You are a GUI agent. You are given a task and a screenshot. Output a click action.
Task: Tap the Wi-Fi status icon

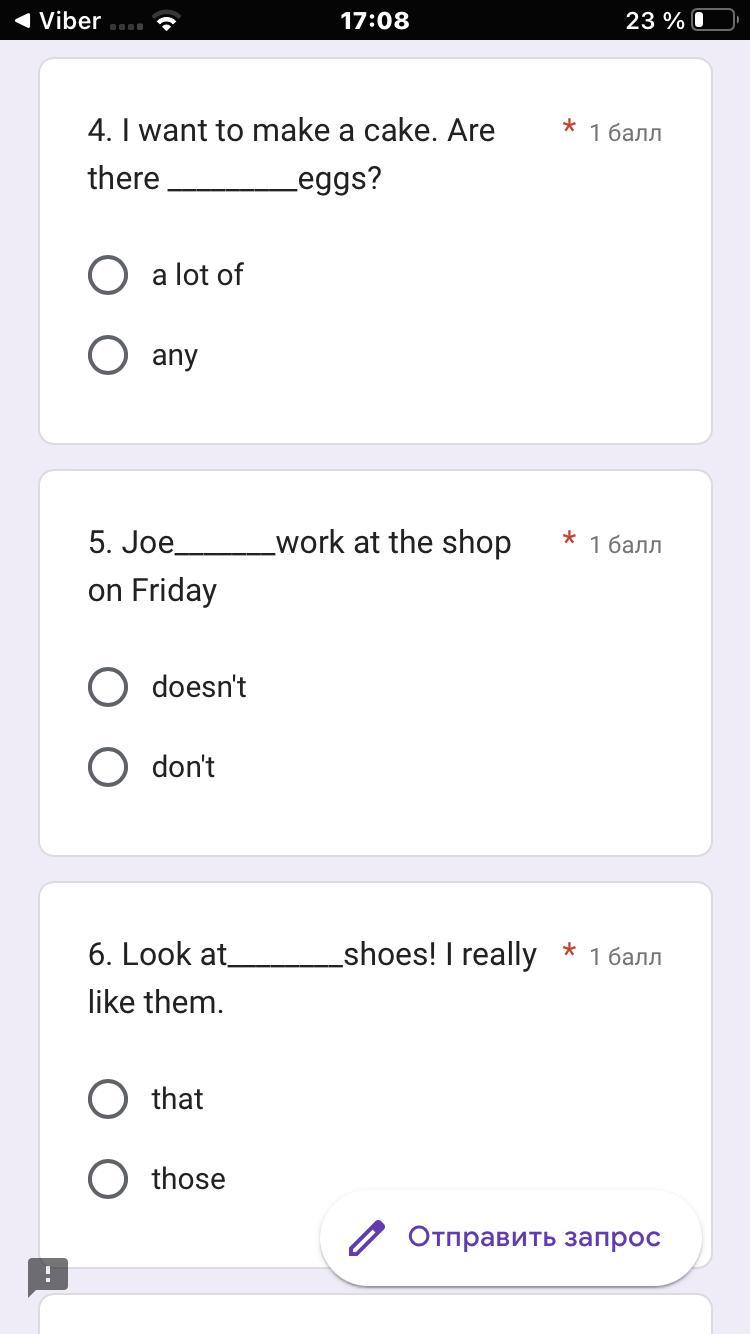pyautogui.click(x=167, y=21)
